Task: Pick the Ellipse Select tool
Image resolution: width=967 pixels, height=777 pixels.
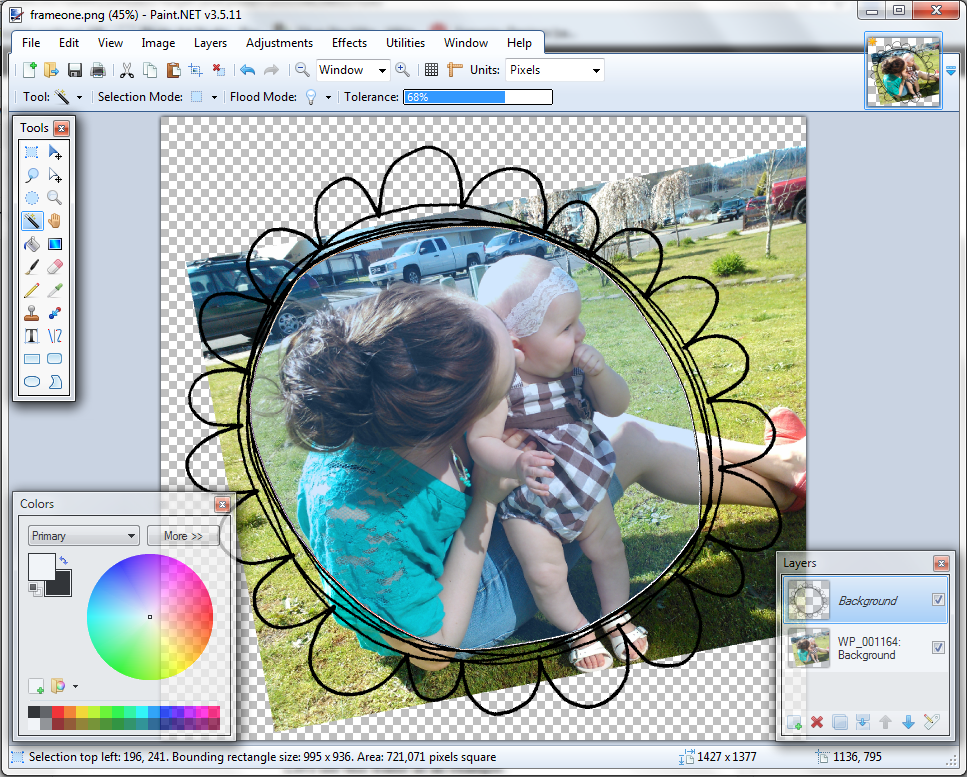Action: [x=32, y=198]
